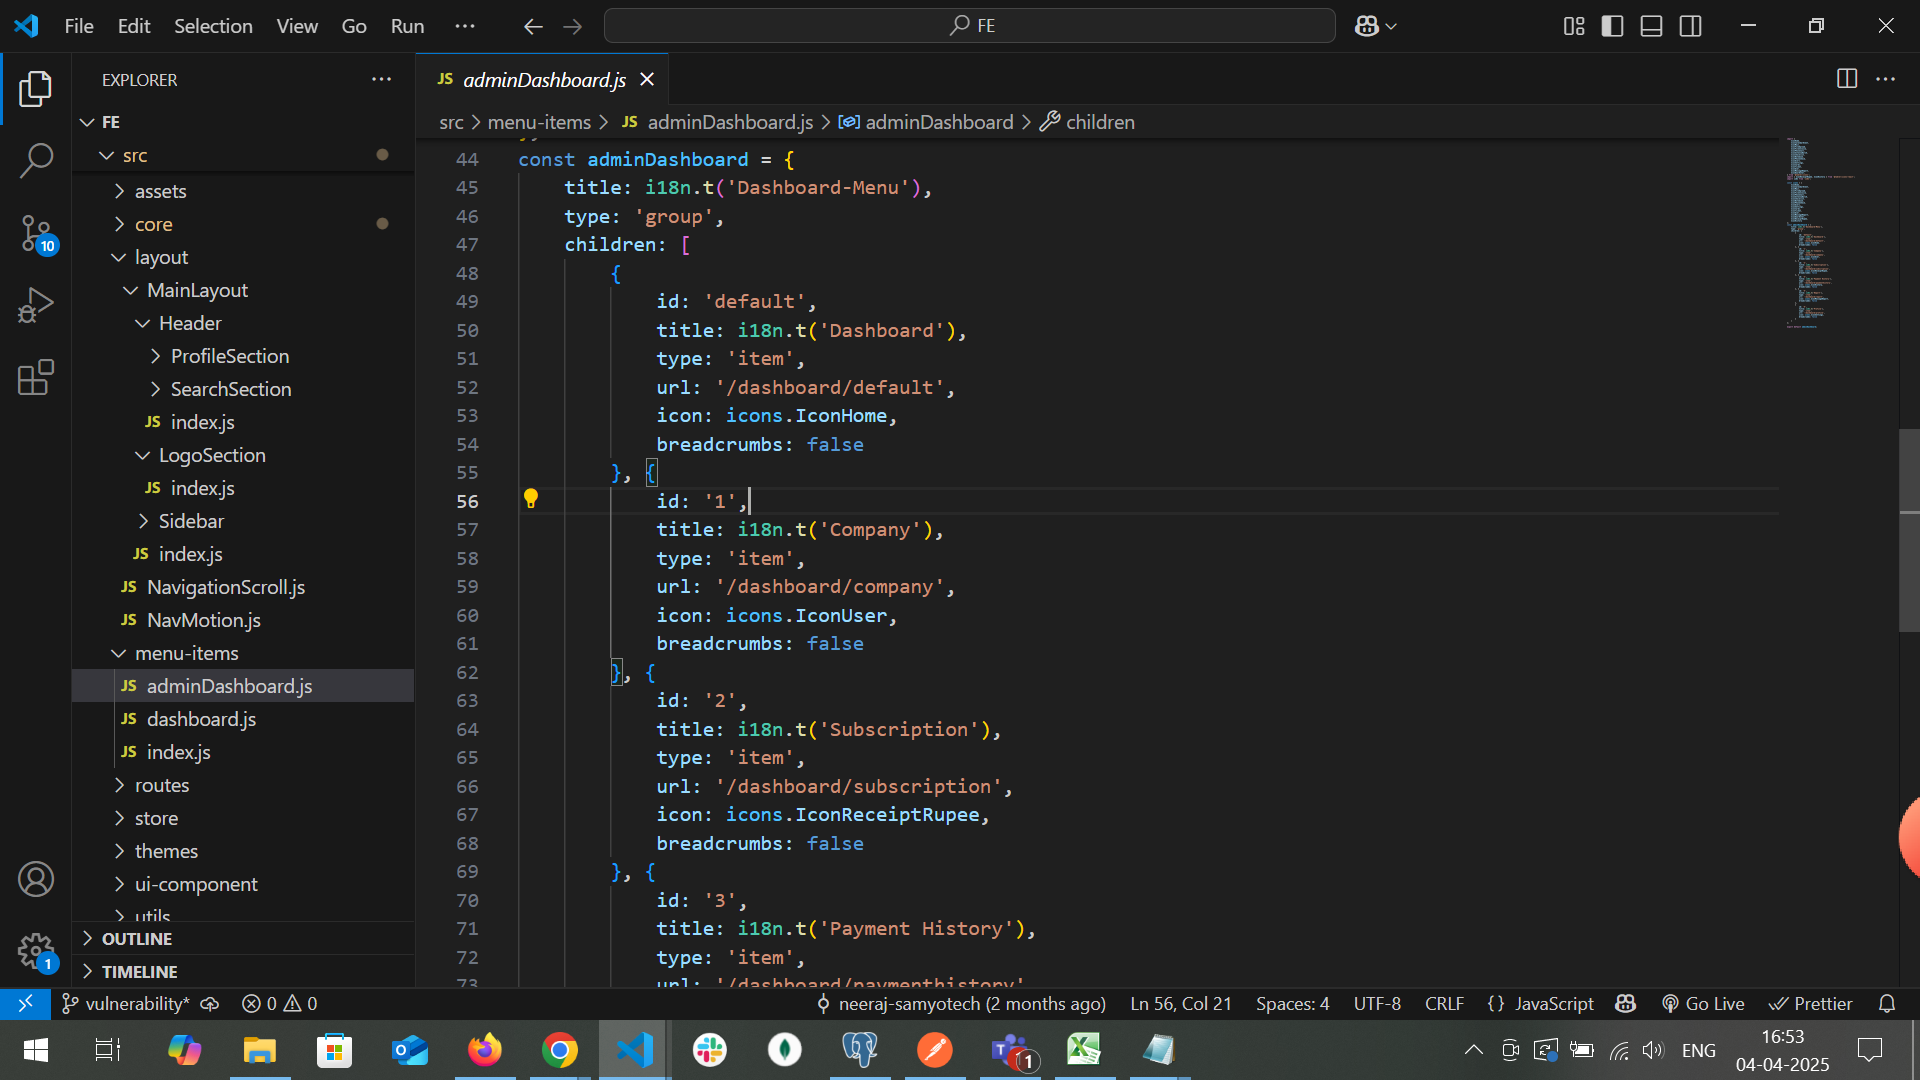1920x1080 pixels.
Task: Toggle the primary side bar visibility
Action: (1612, 26)
